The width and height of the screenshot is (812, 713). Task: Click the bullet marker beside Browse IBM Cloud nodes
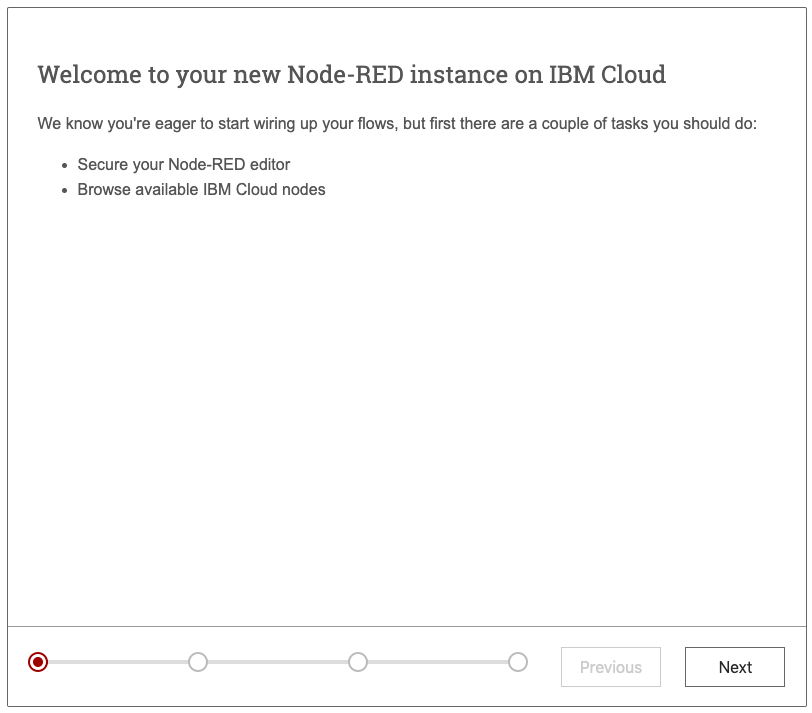[x=66, y=190]
